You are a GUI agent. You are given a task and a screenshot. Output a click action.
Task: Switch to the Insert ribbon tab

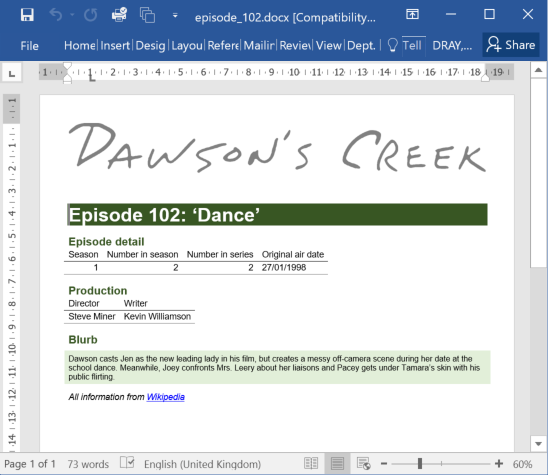click(x=115, y=45)
